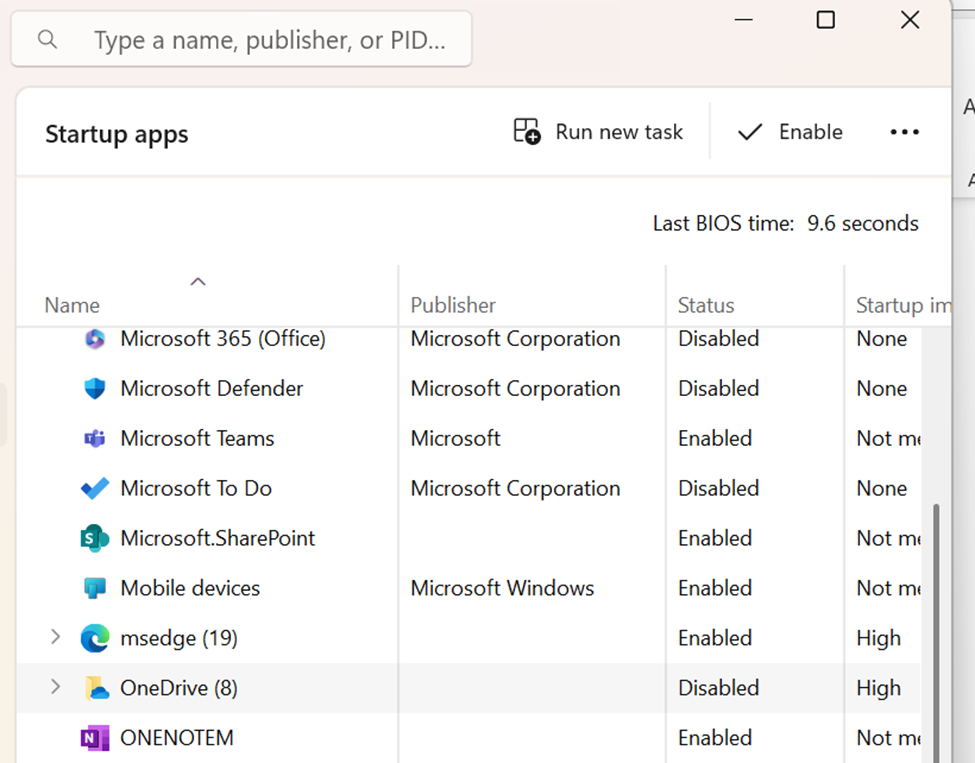
Task: Click Disabled status of Microsoft 365 (Office)
Action: point(719,339)
